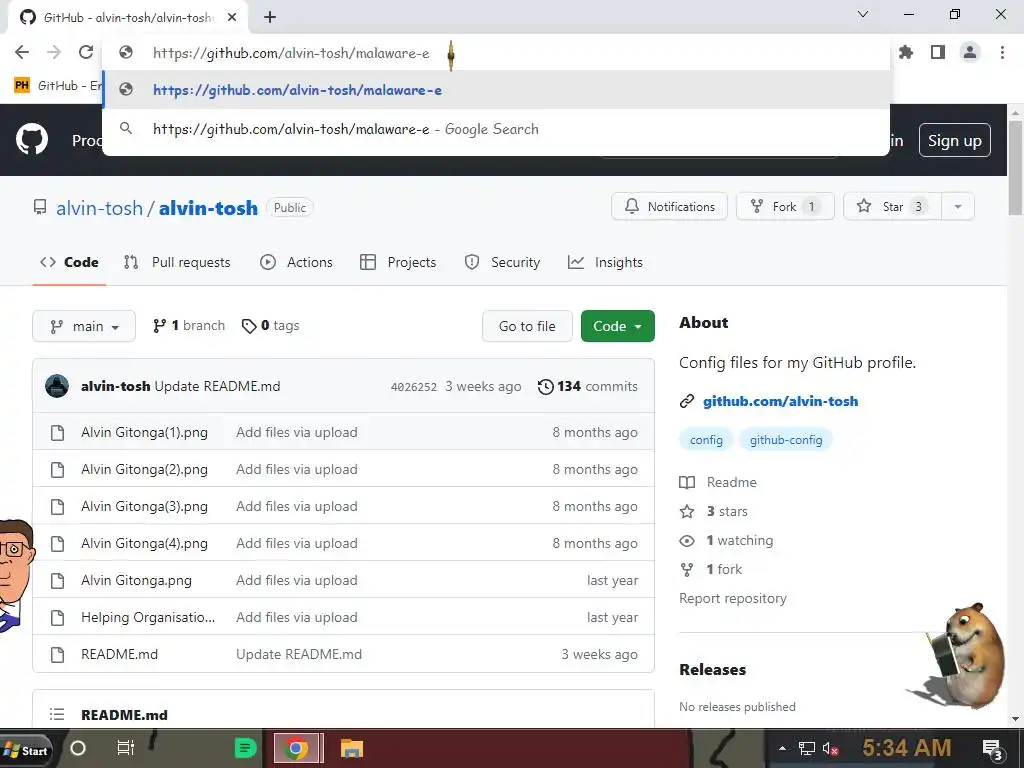The height and width of the screenshot is (768, 1024).
Task: Click the browser forward arrow
Action: pyautogui.click(x=54, y=52)
